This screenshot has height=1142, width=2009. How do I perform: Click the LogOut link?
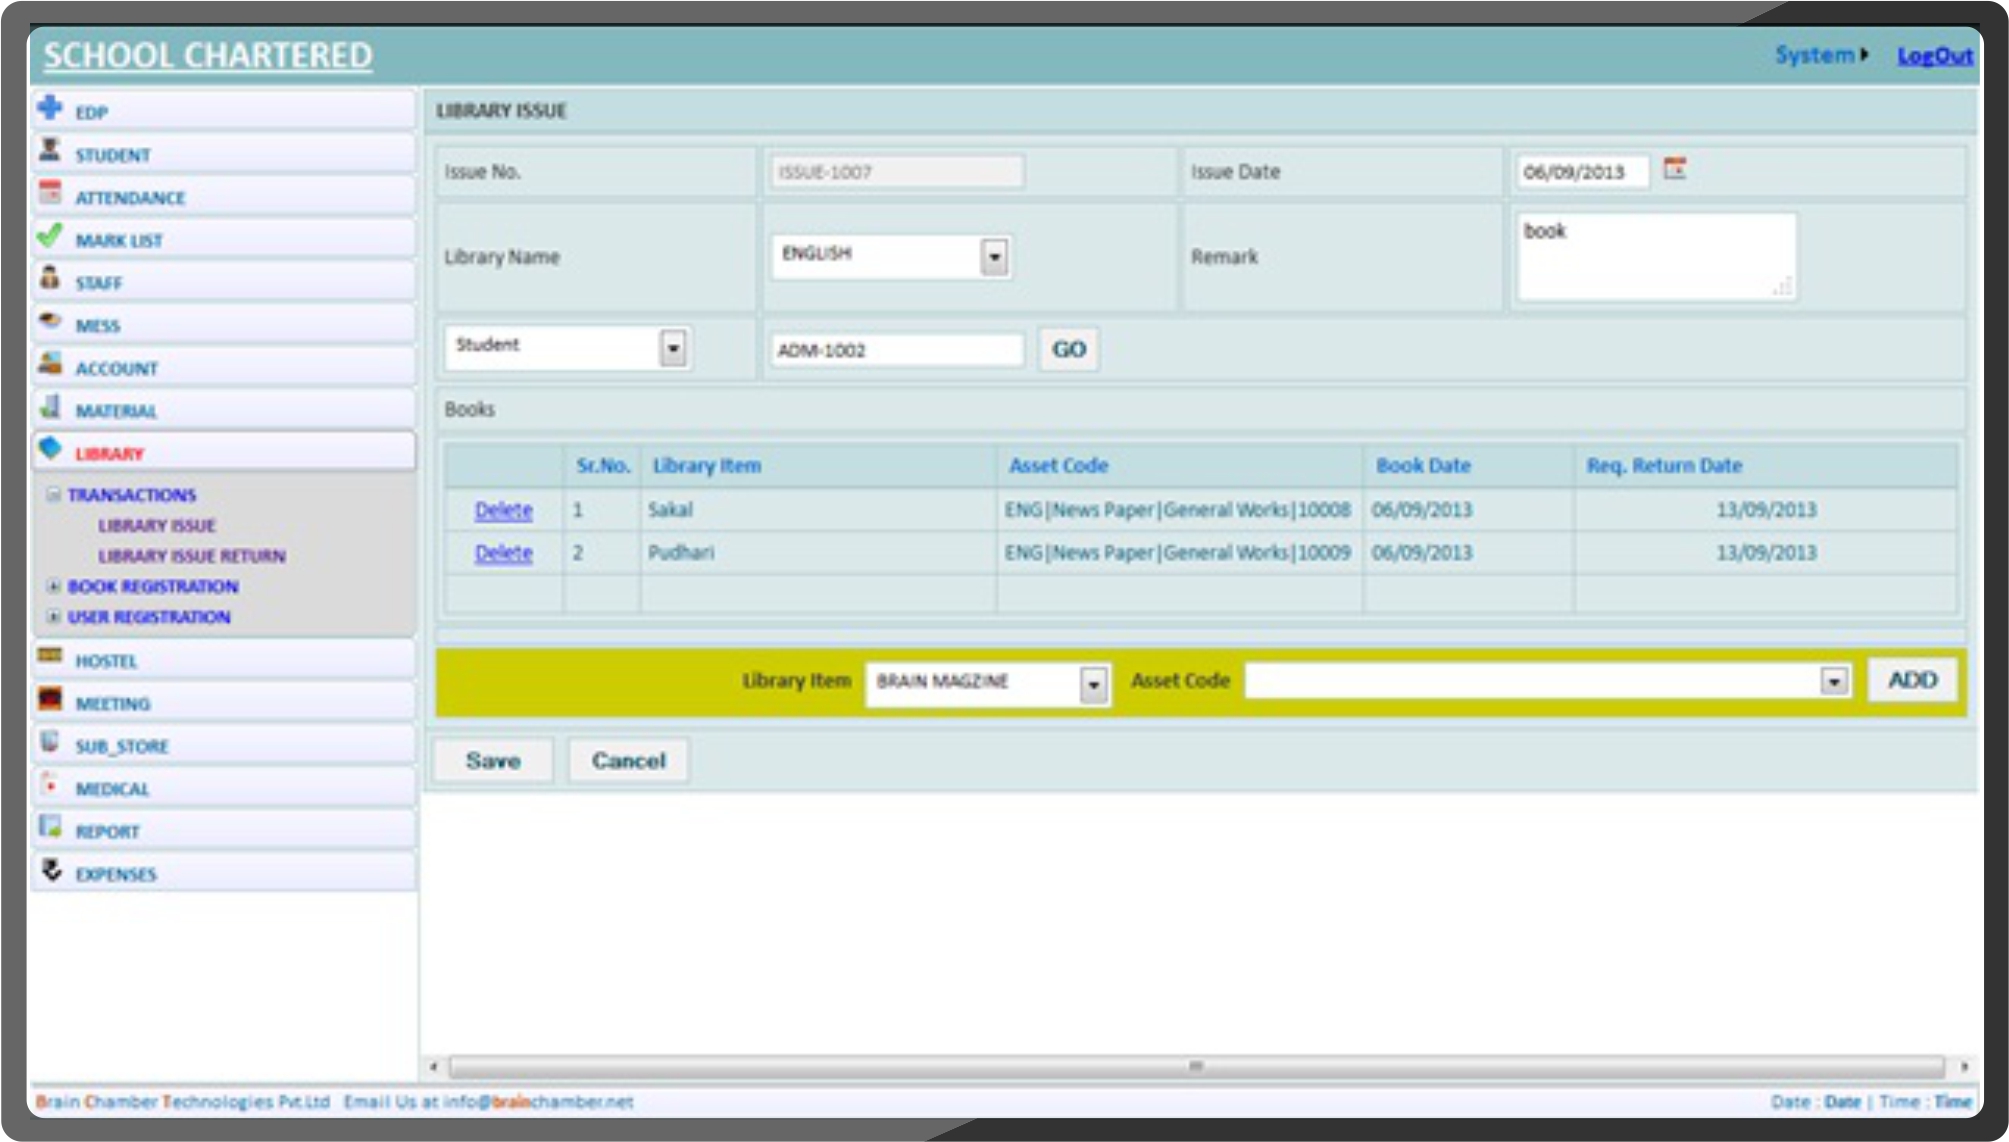1935,56
